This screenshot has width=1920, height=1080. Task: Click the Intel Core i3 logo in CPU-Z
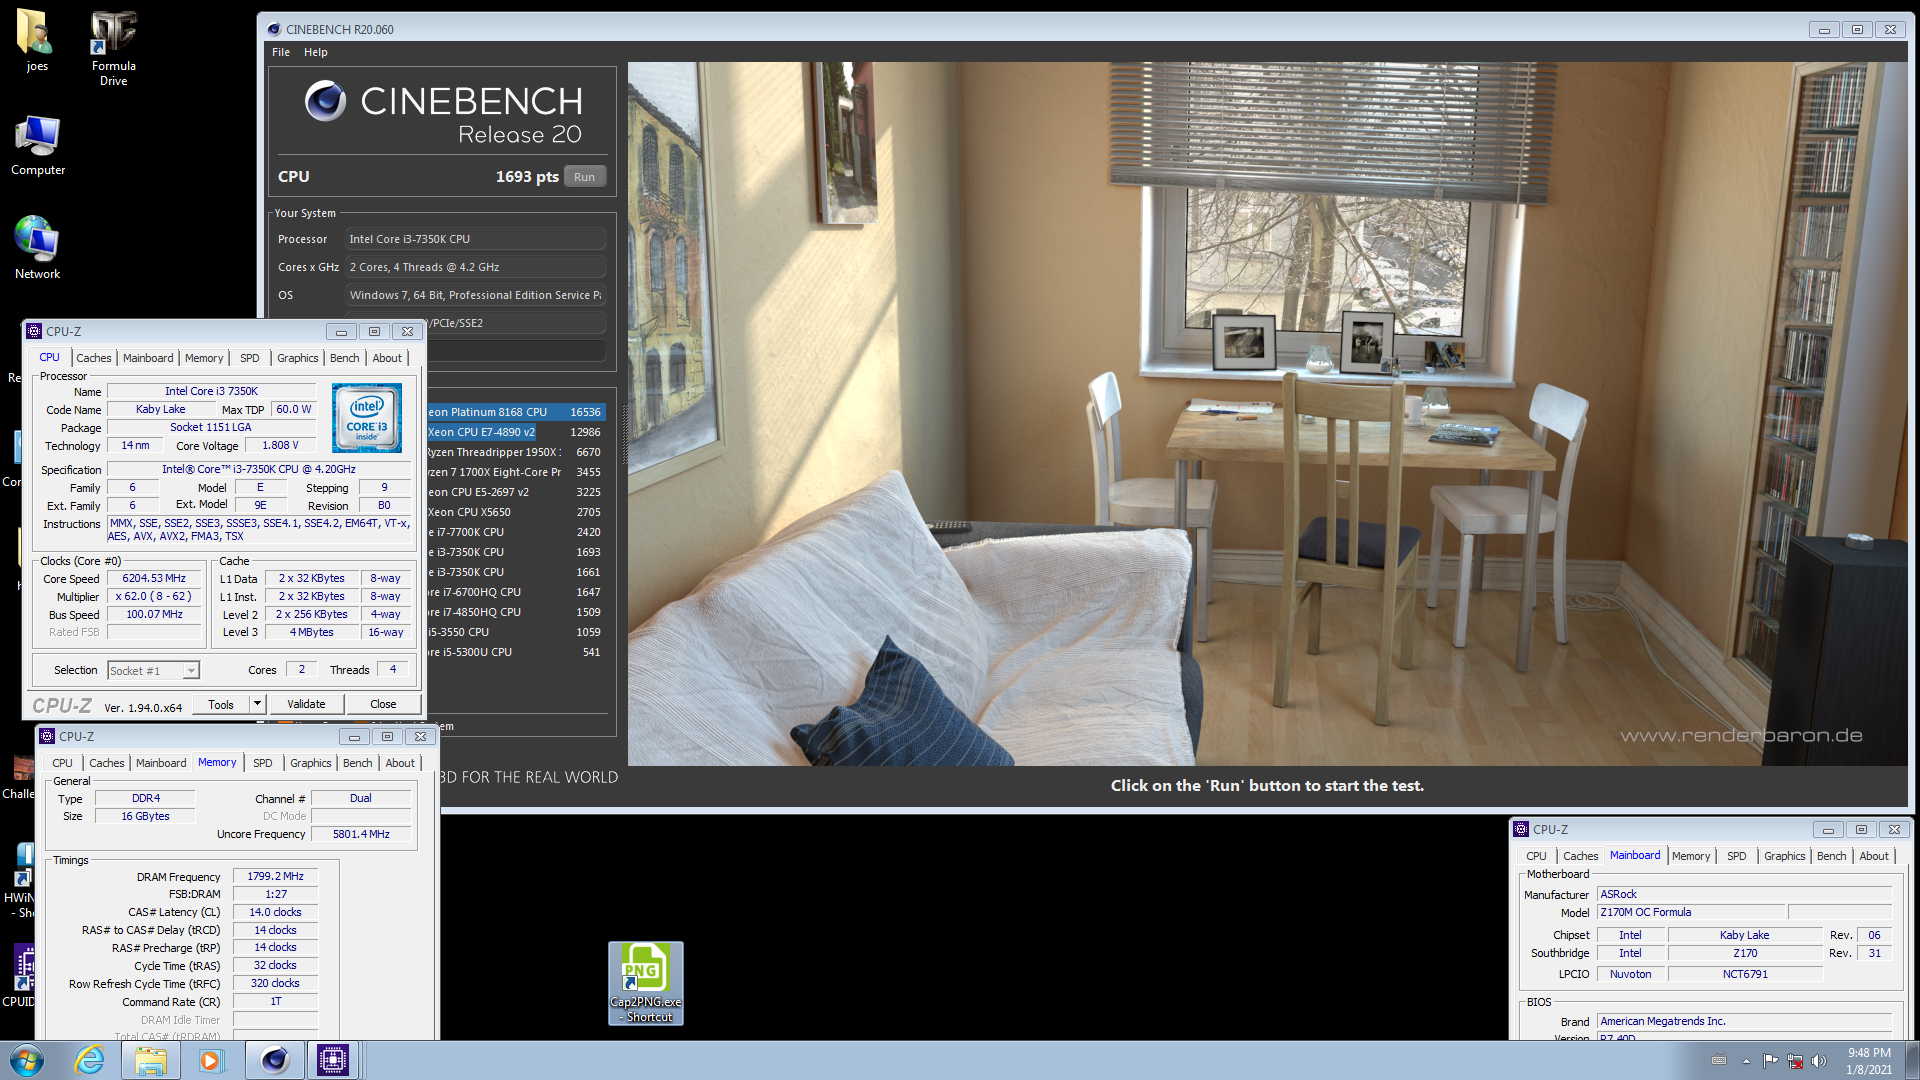click(x=367, y=418)
